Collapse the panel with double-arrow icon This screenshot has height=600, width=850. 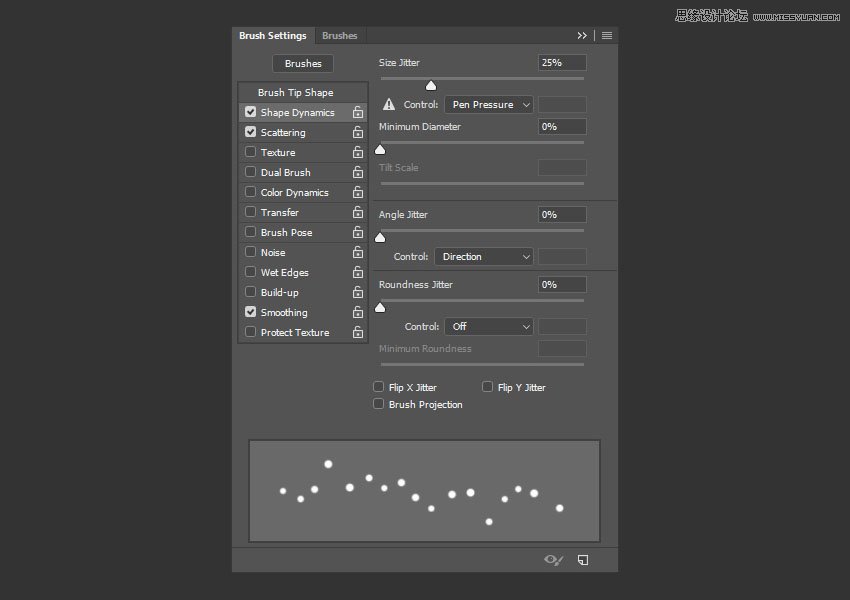pyautogui.click(x=582, y=36)
